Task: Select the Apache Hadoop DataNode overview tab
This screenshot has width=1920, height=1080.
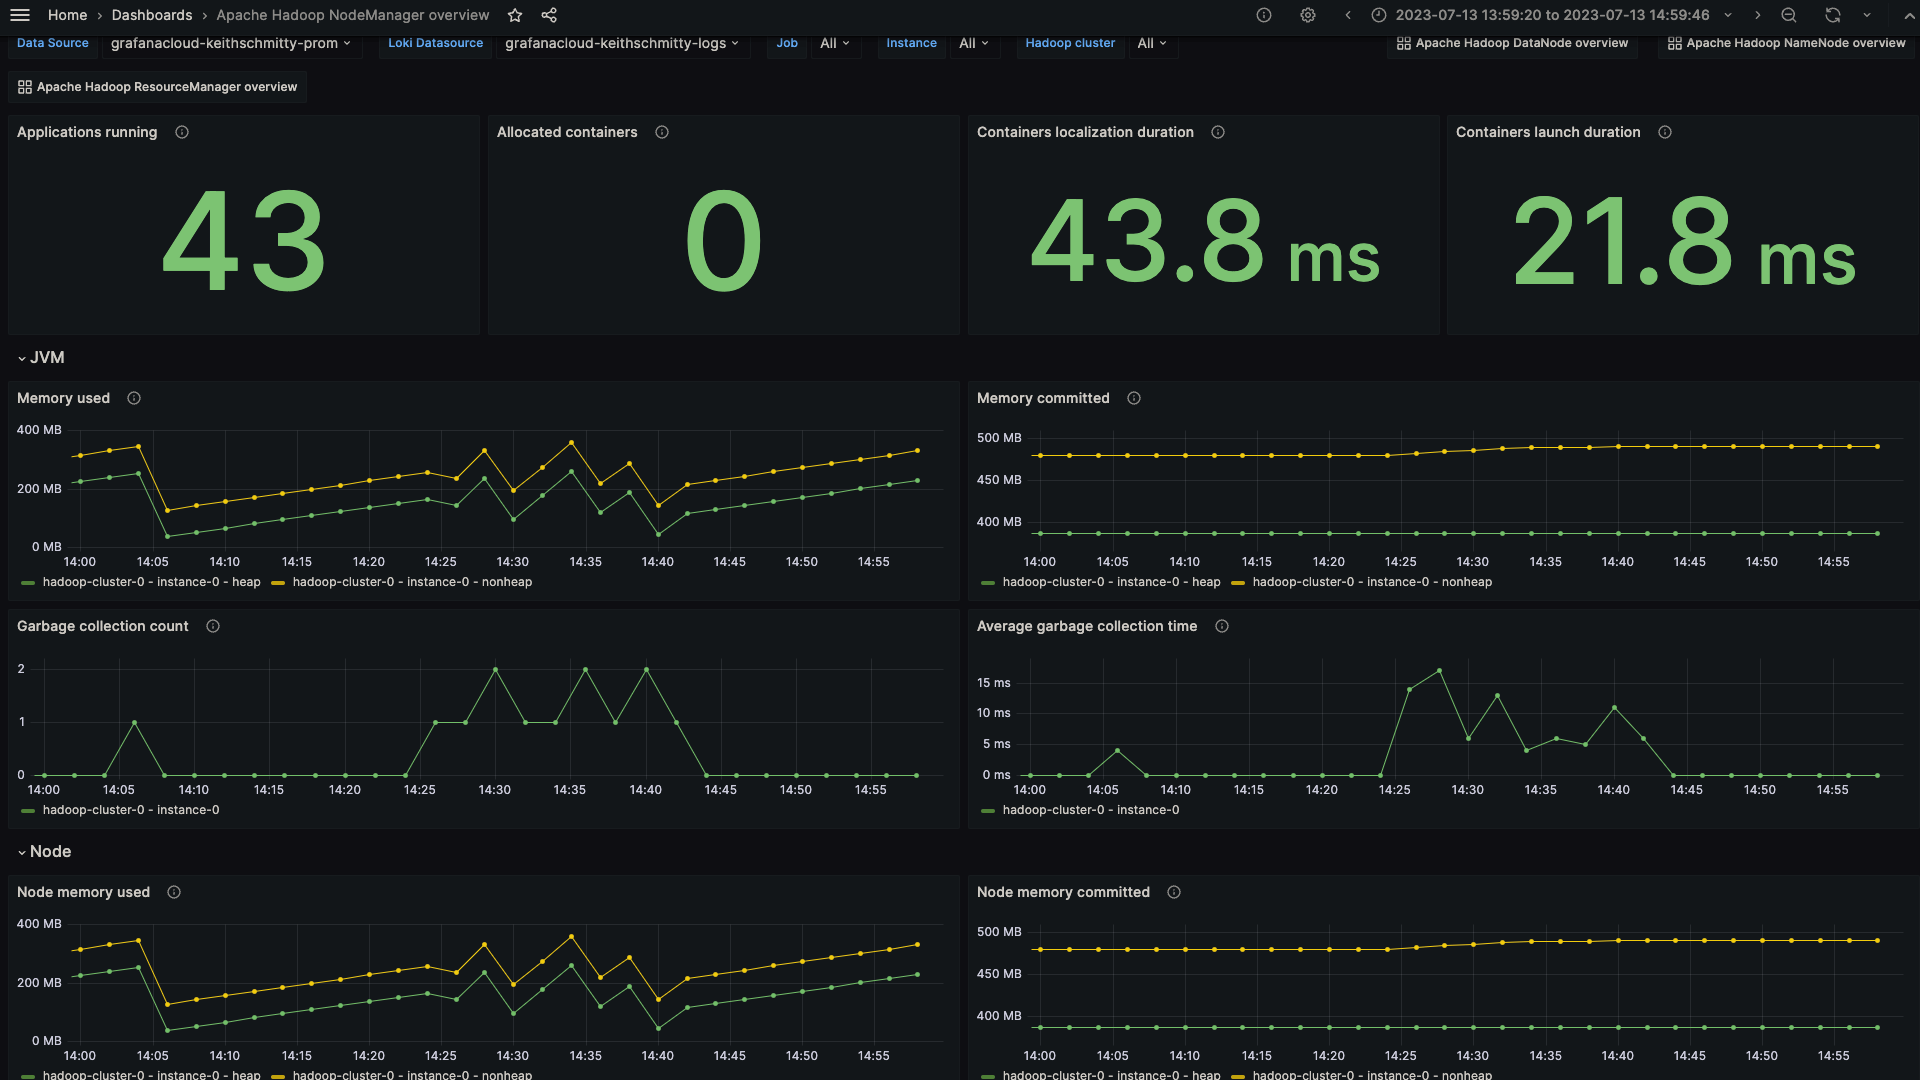Action: click(1514, 44)
